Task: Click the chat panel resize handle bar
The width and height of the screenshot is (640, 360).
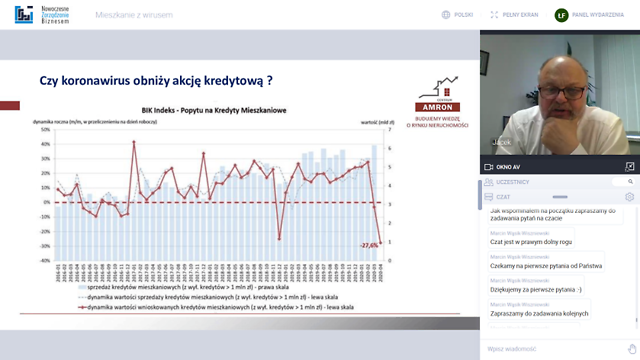Action: [560, 197]
